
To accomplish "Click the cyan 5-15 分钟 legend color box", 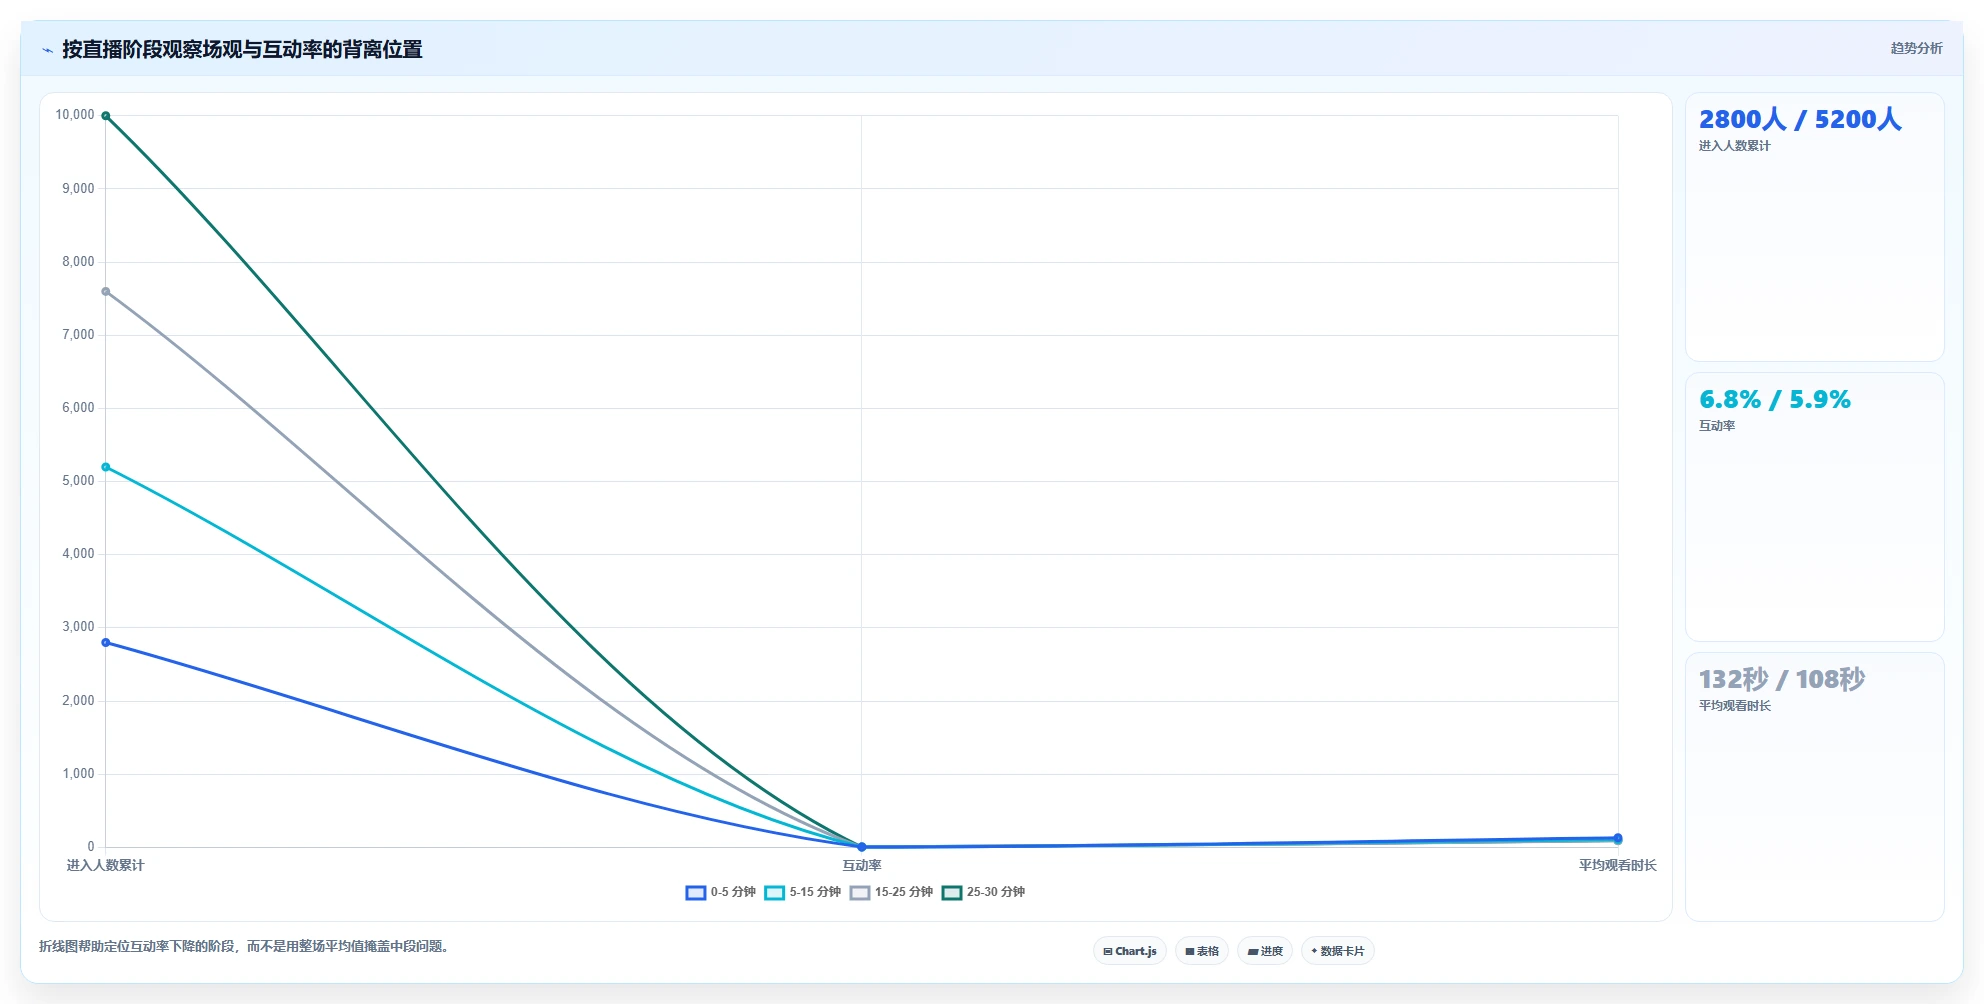I will tap(775, 892).
